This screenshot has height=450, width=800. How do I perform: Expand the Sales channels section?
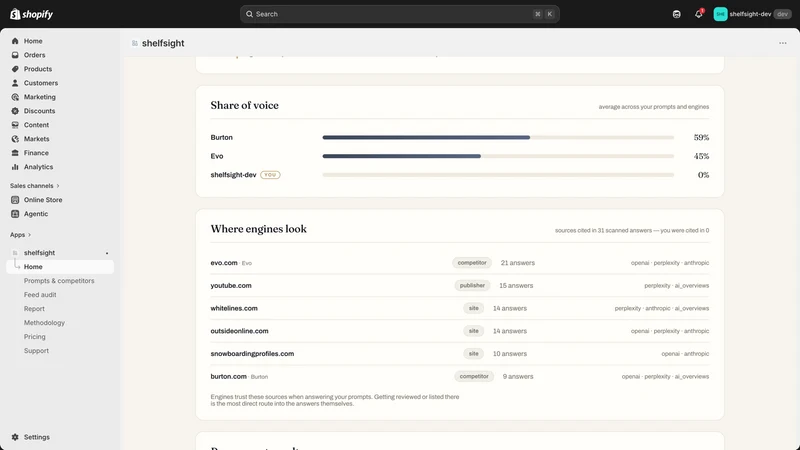click(x=35, y=186)
